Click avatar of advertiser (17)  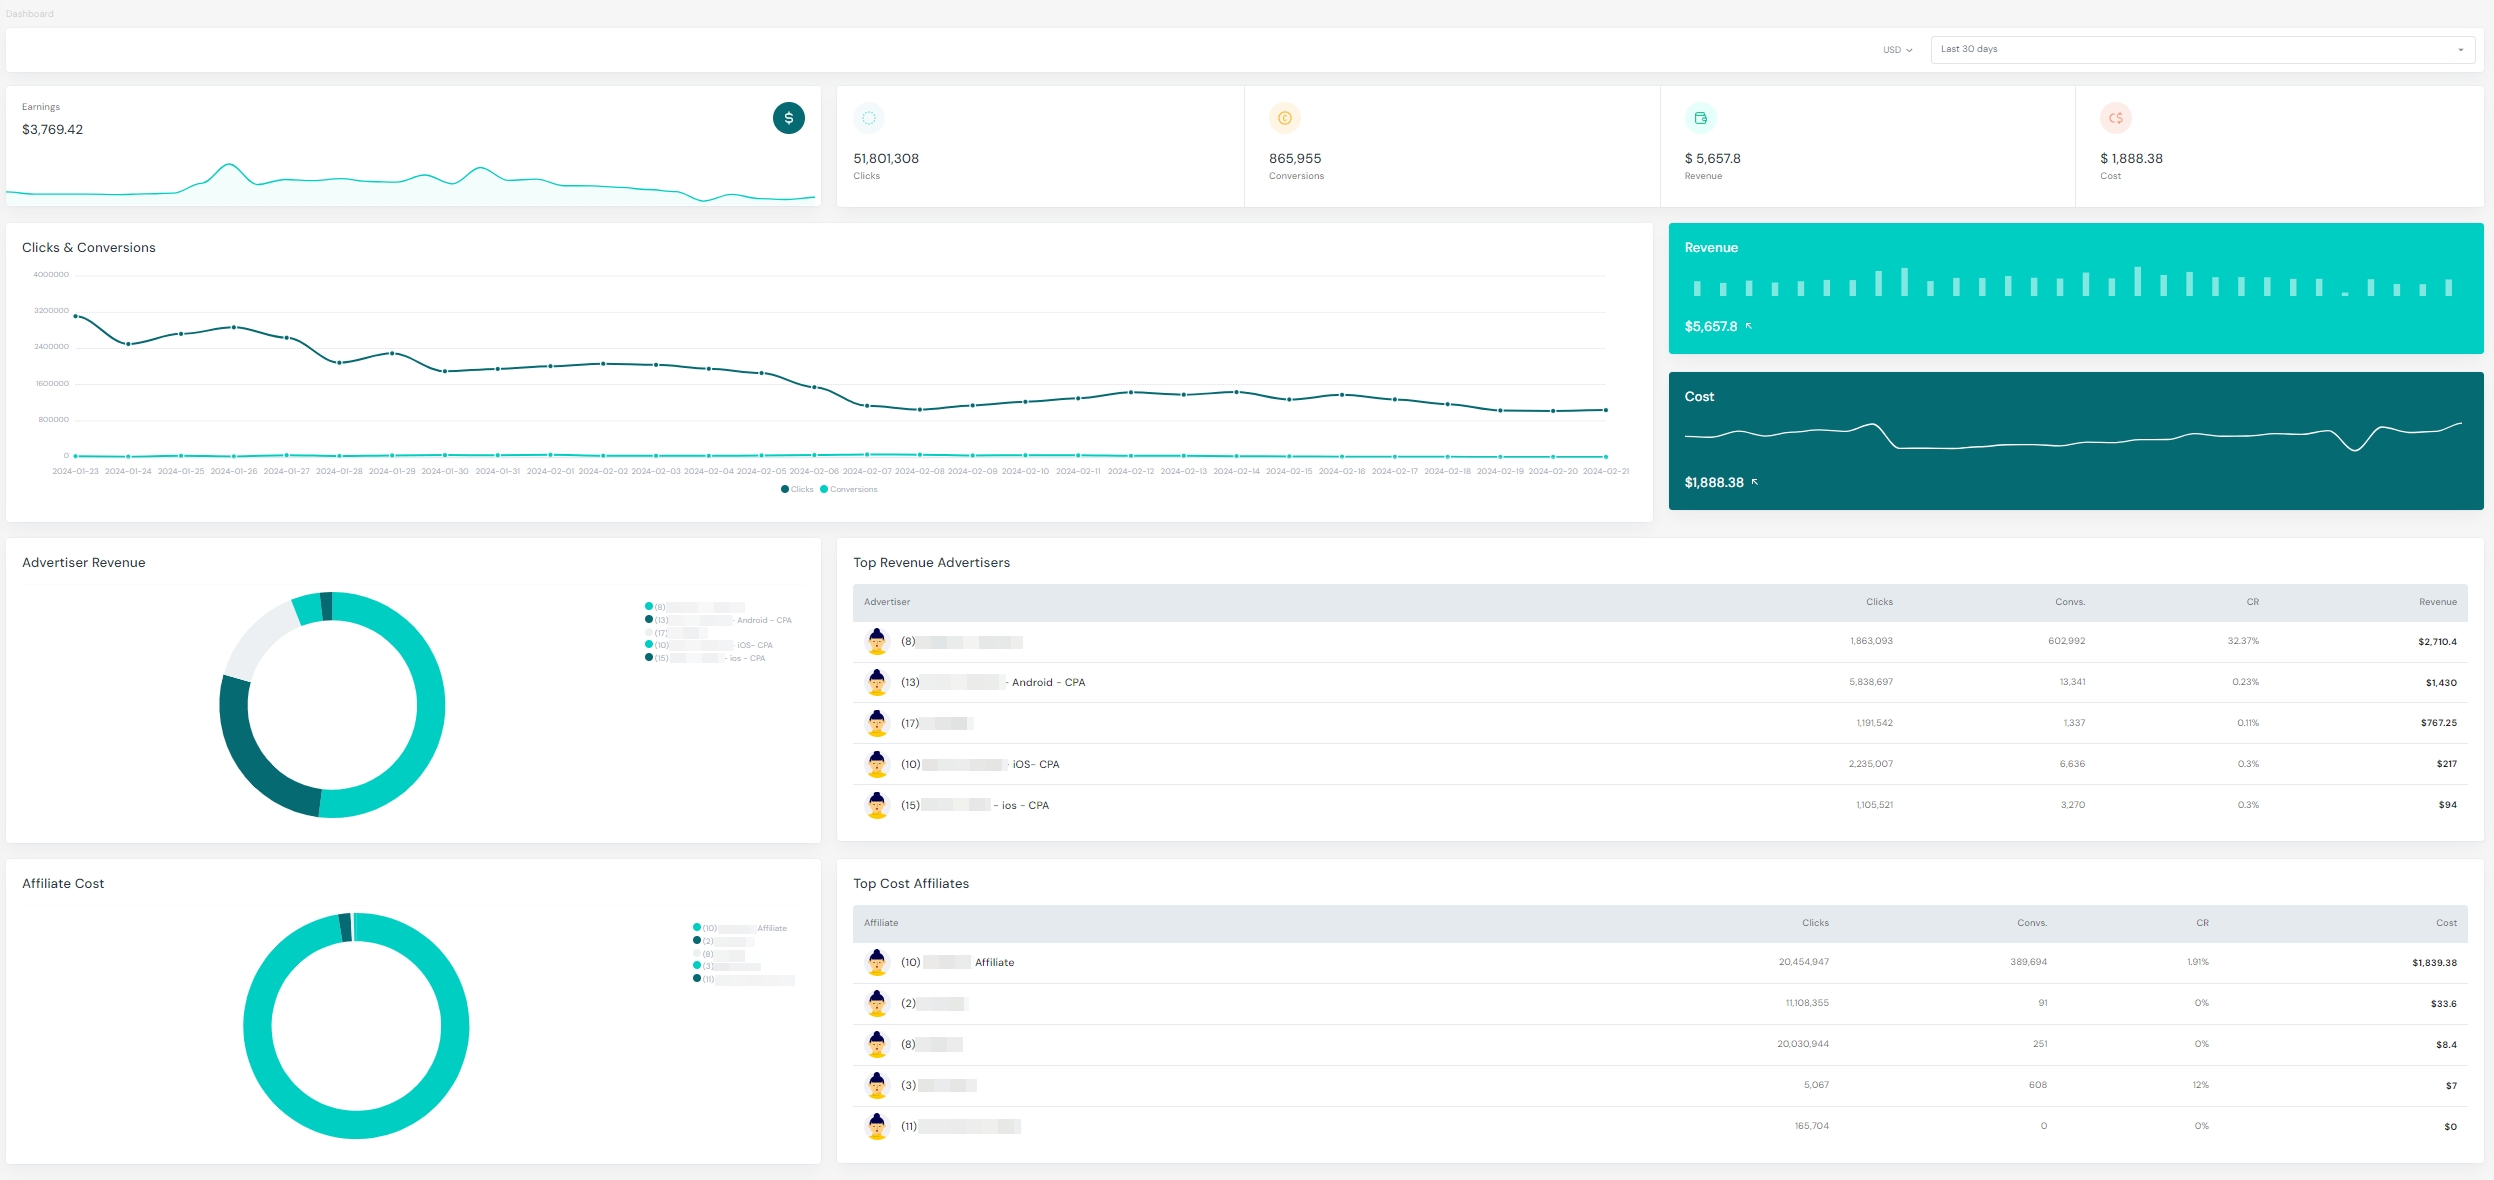point(877,723)
